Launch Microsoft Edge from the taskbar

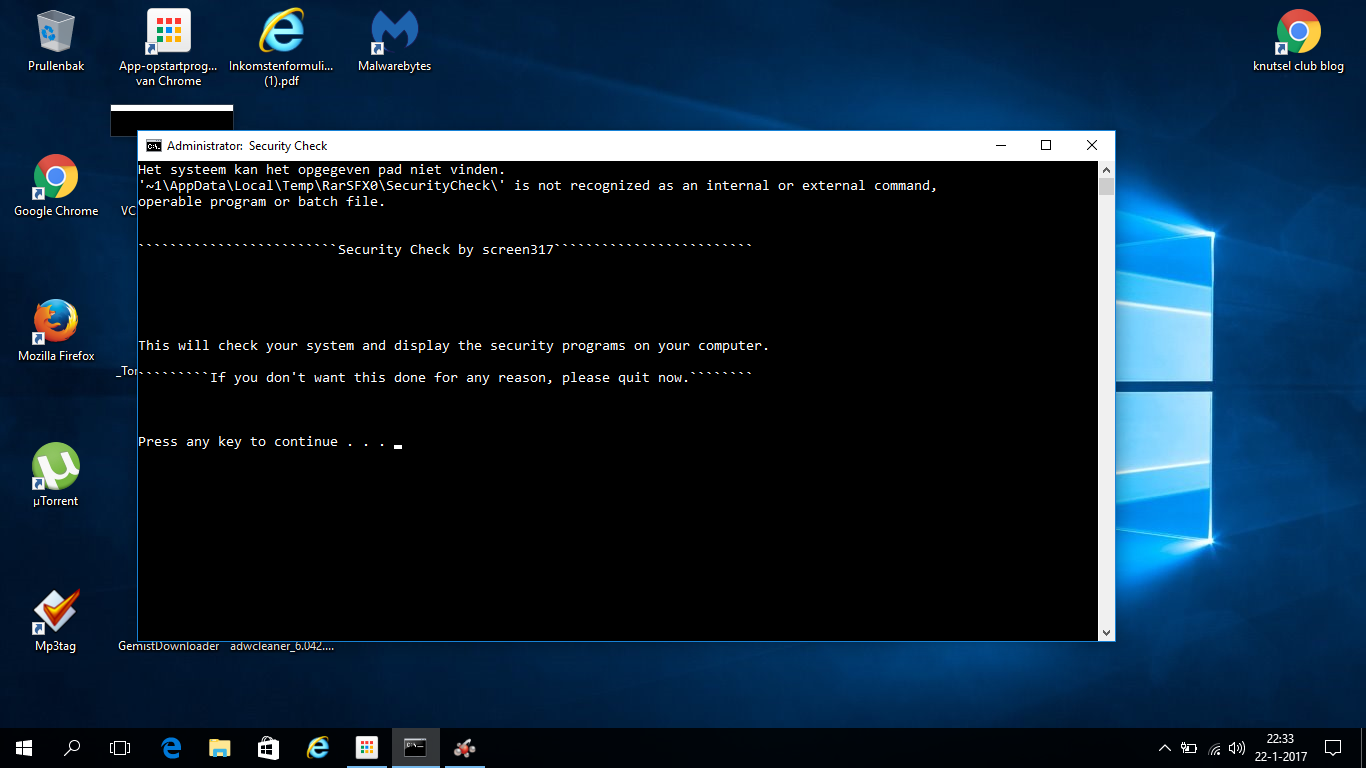[171, 748]
